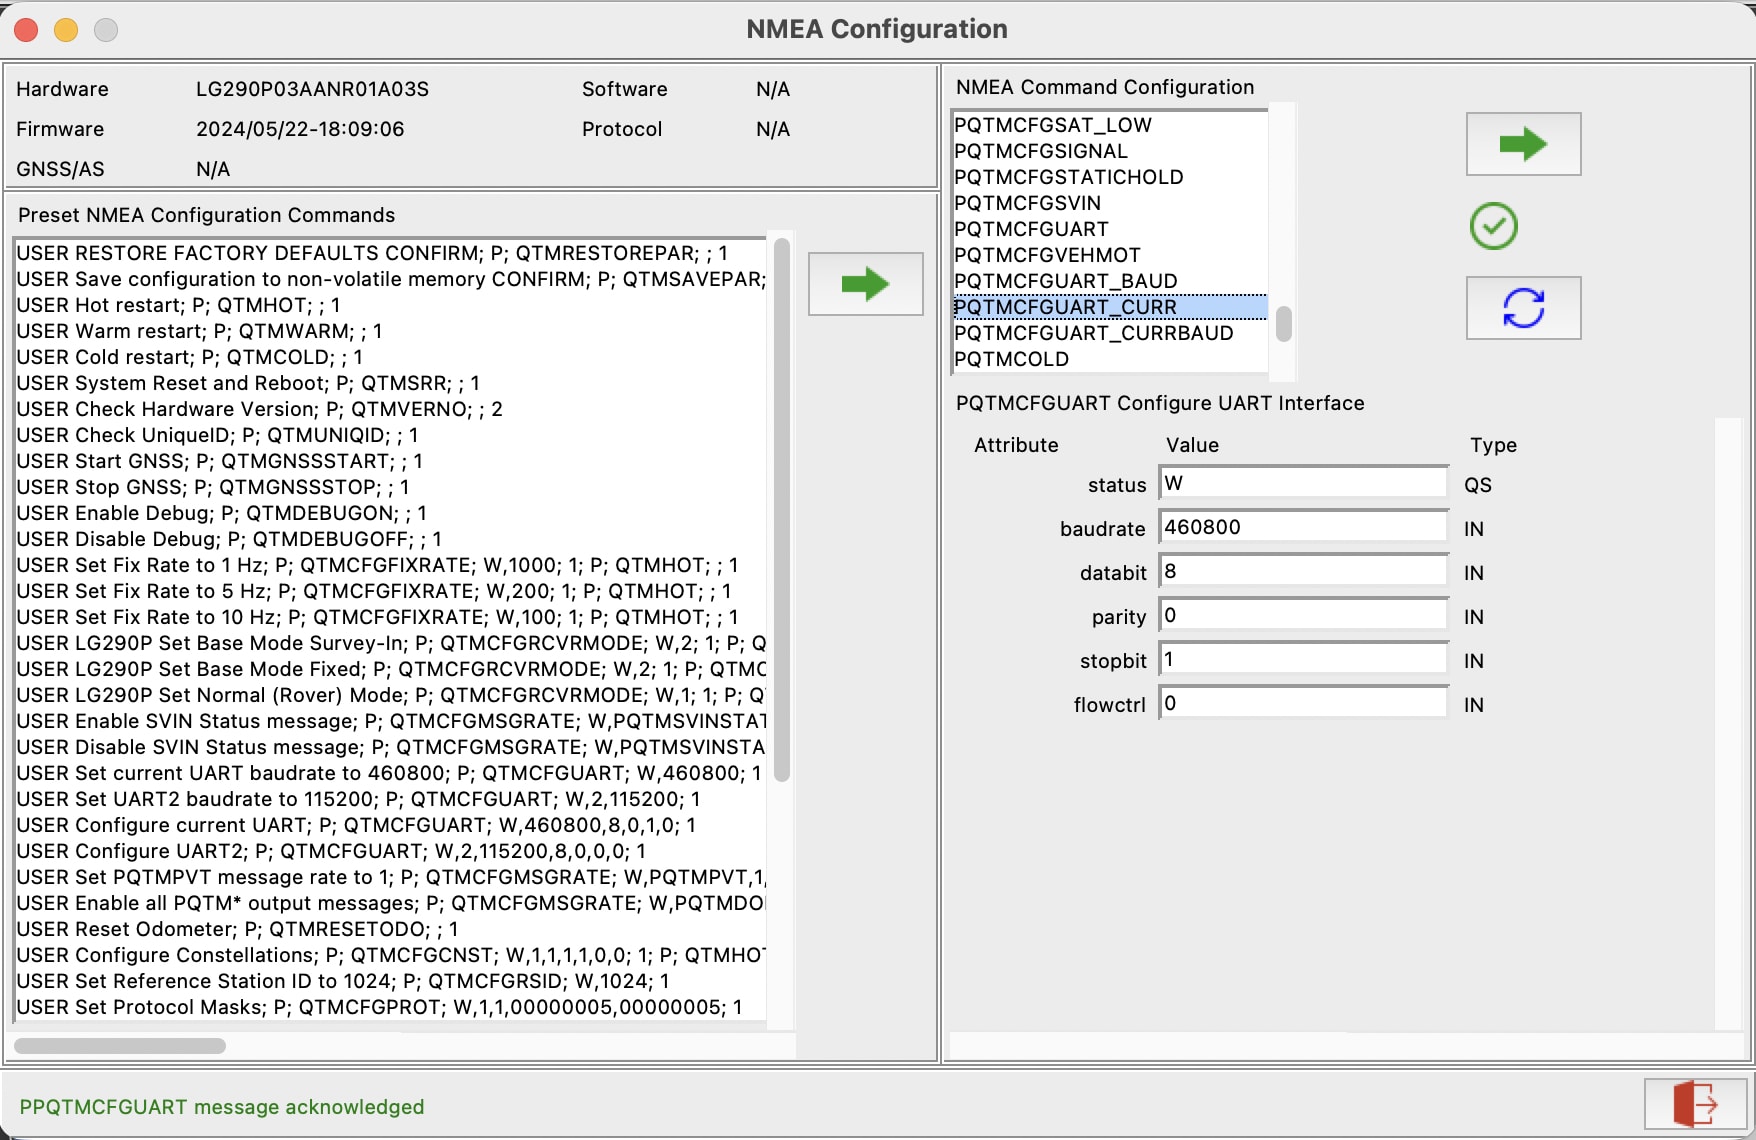The width and height of the screenshot is (1756, 1140).
Task: Select PQTMCFGUART in command list
Action: pyautogui.click(x=1110, y=229)
